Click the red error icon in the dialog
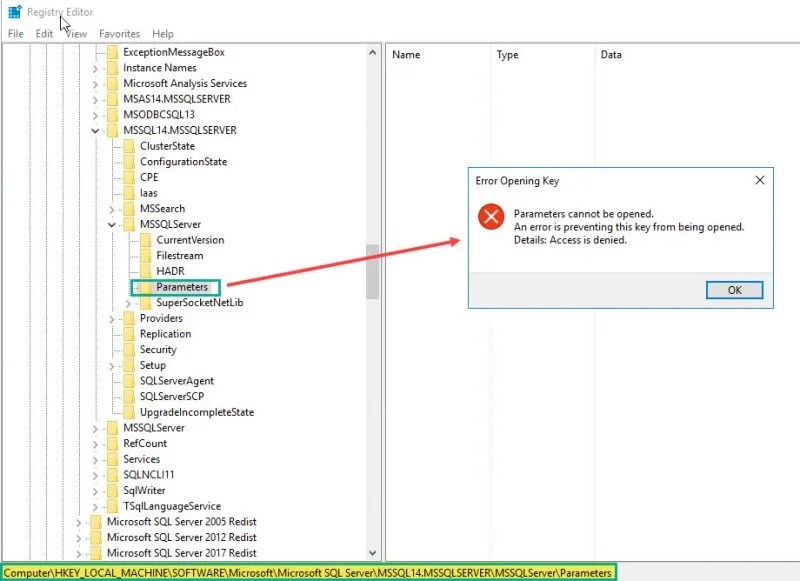Viewport: 800px width, 581px height. [x=490, y=216]
